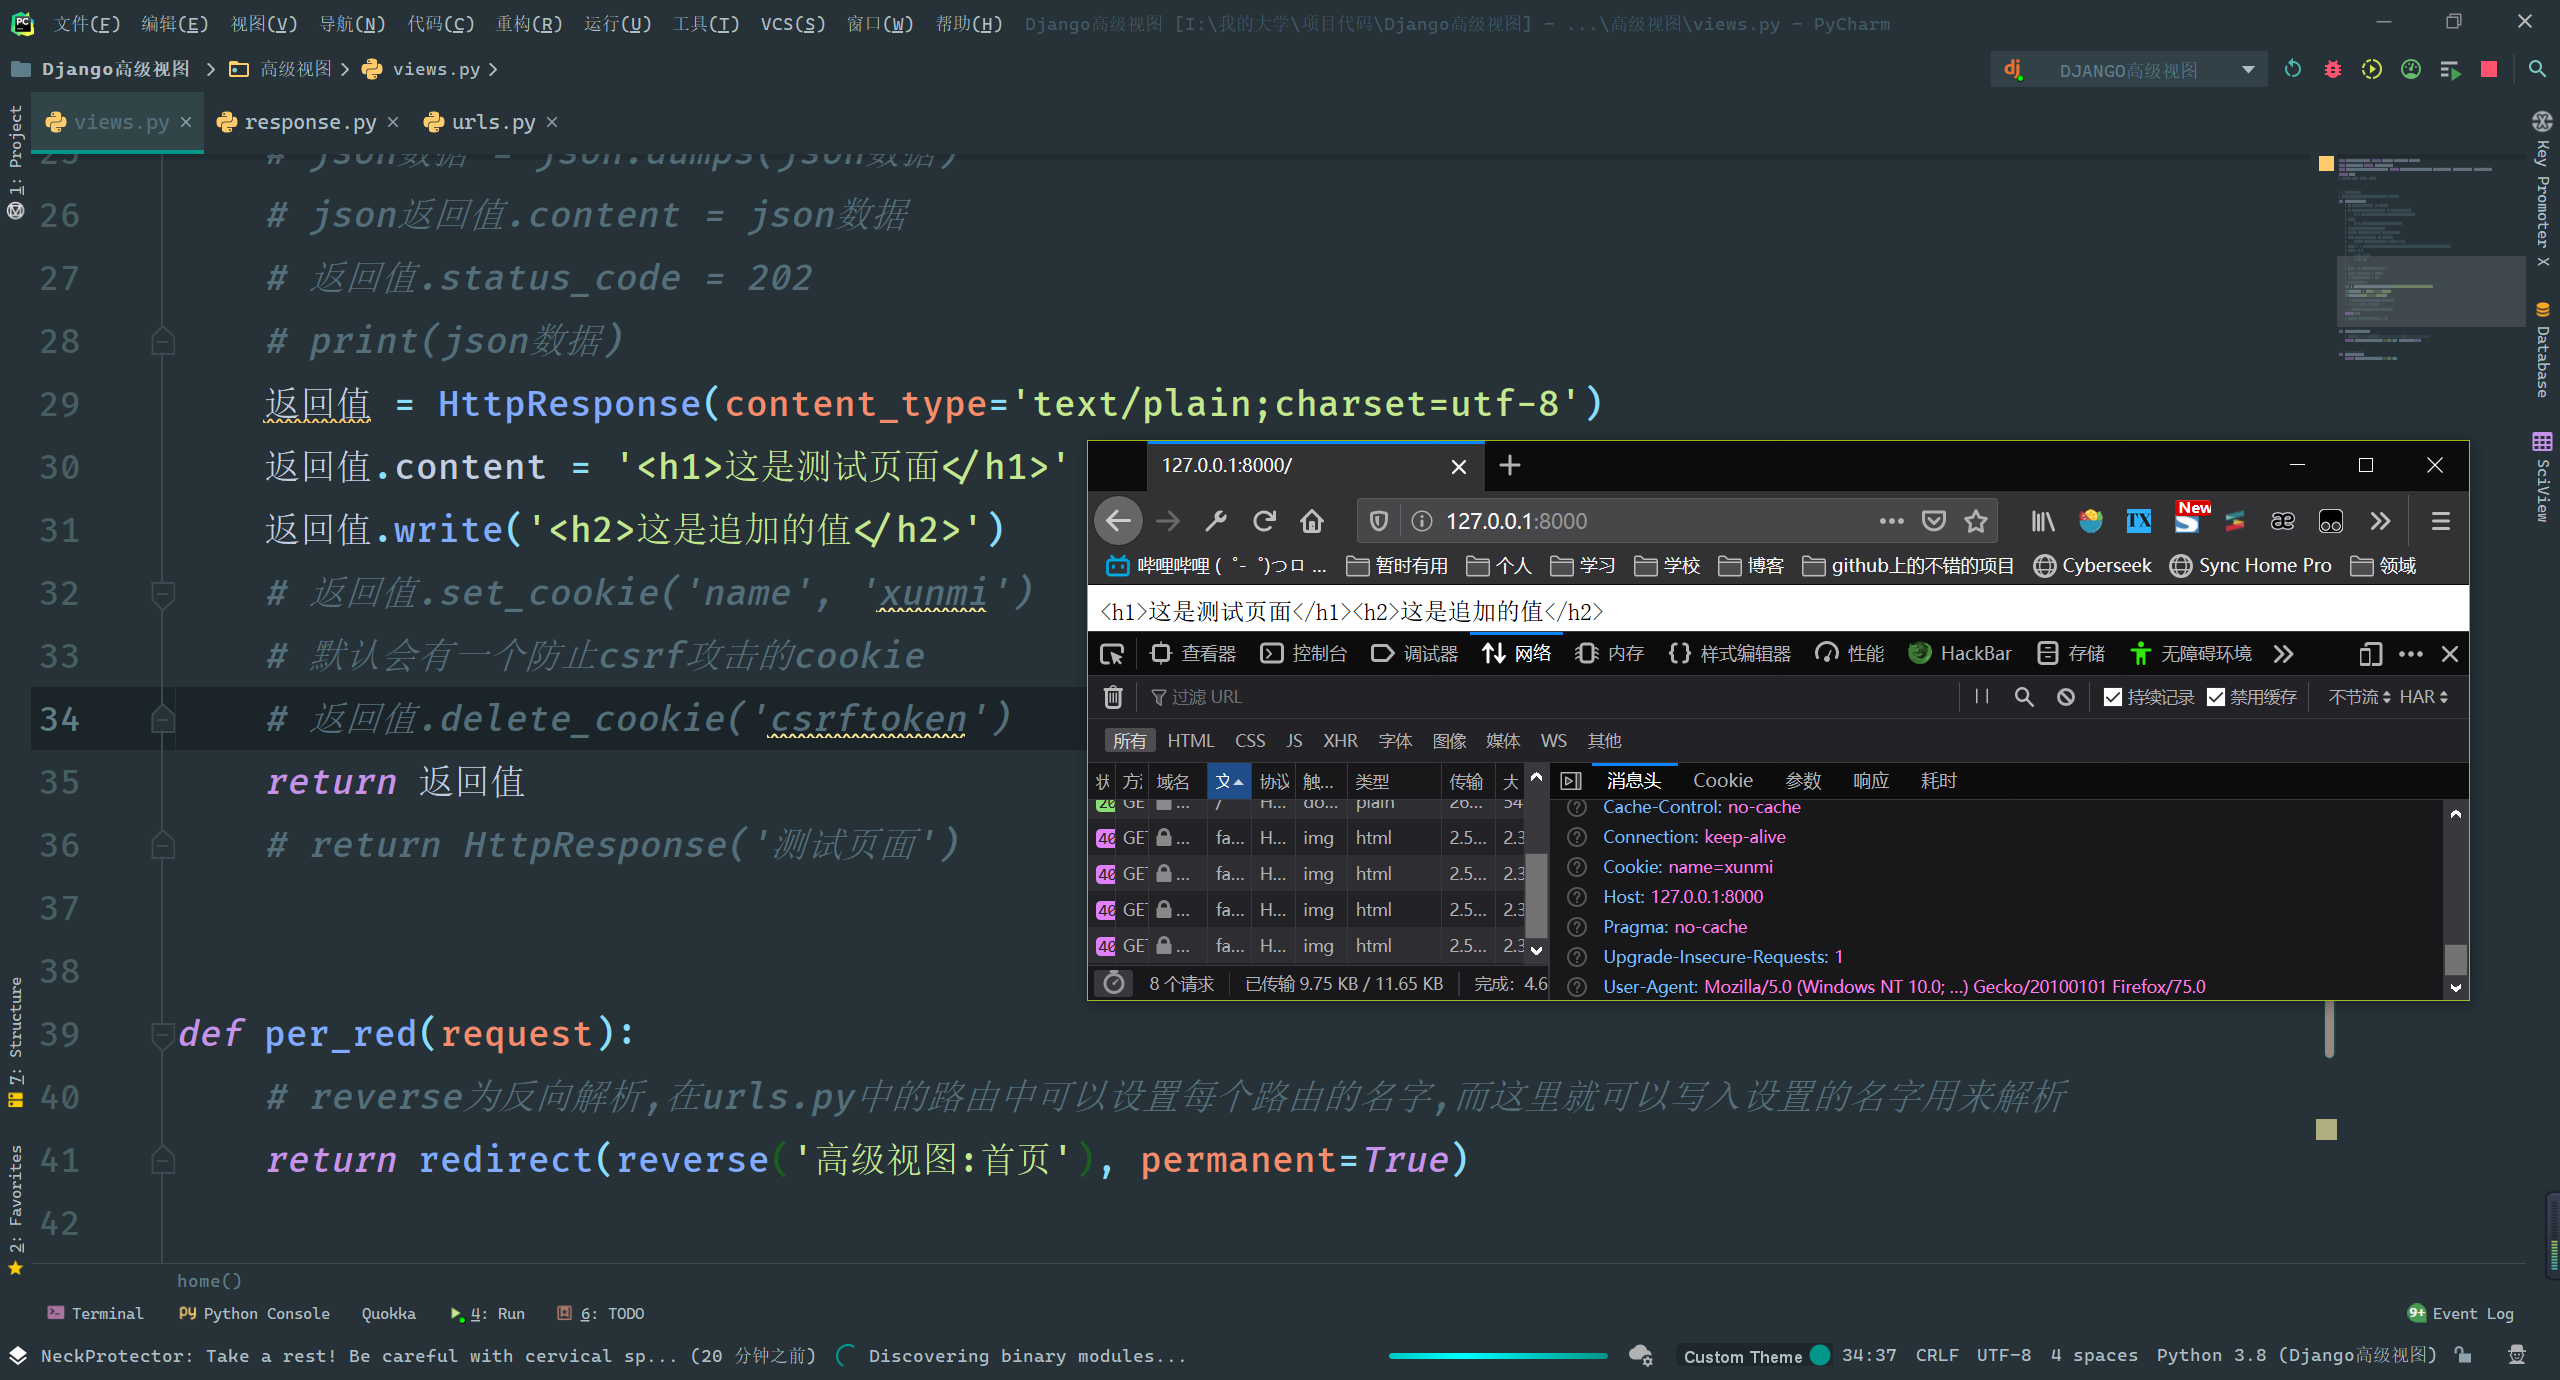
Task: Open the 不节流 throttling dropdown
Action: pos(2359,697)
